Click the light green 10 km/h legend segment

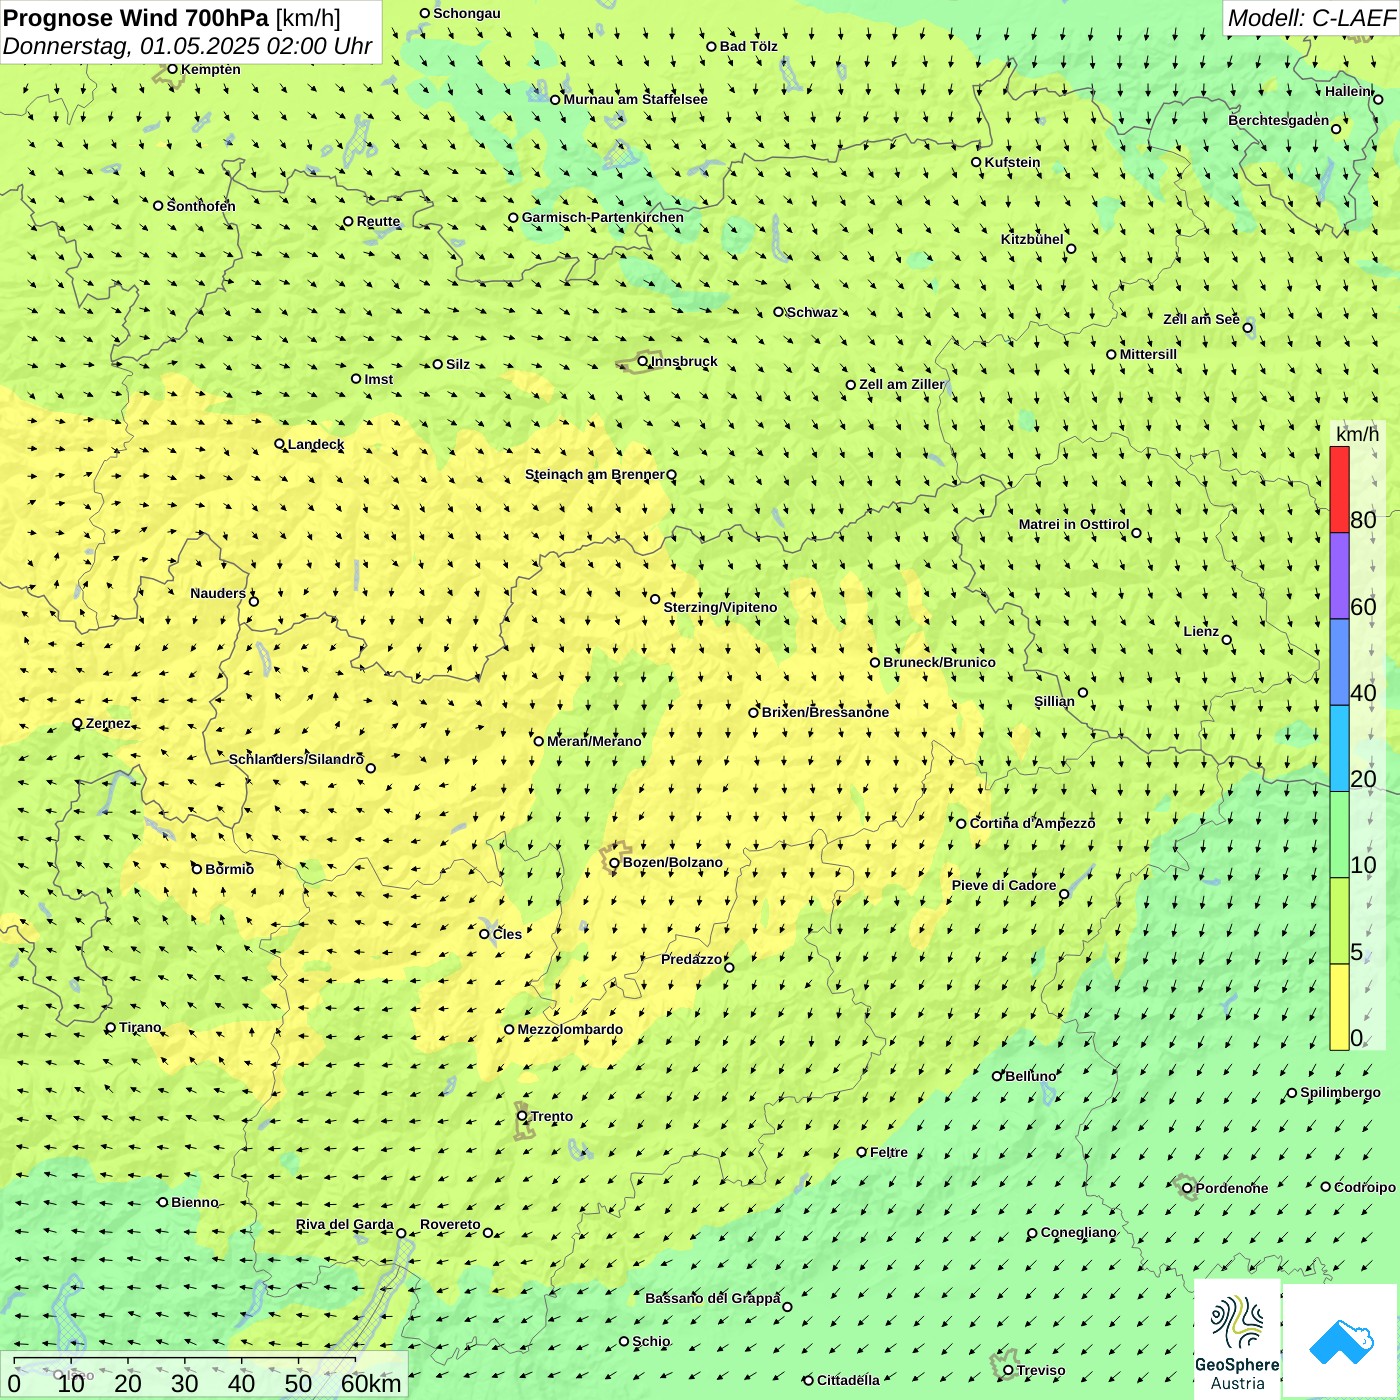pos(1339,834)
